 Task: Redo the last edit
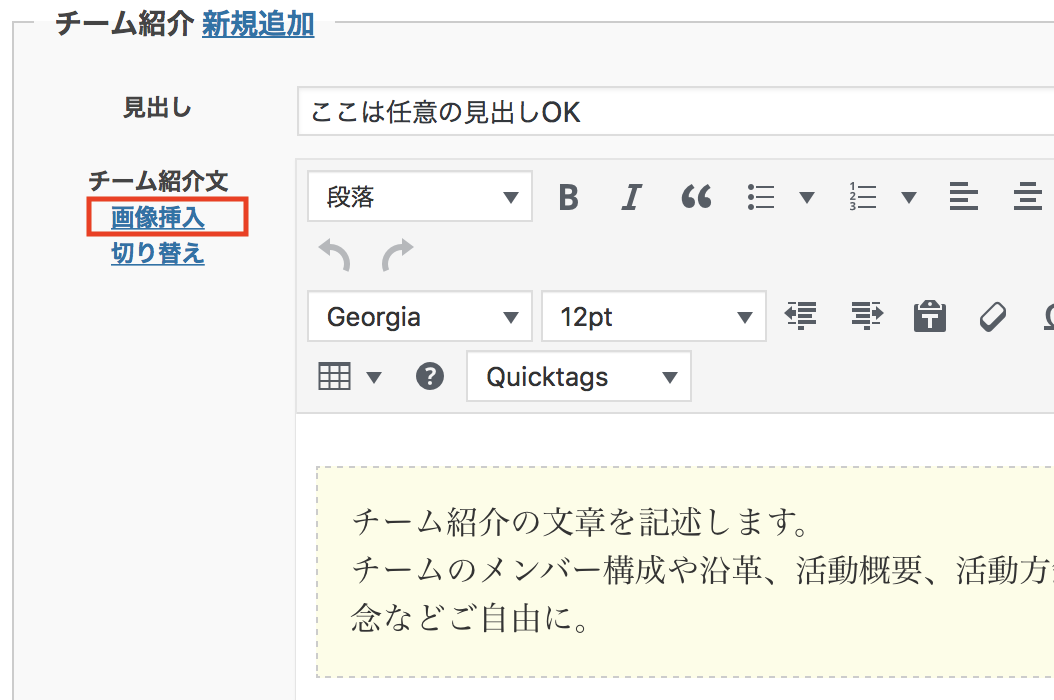pos(397,256)
